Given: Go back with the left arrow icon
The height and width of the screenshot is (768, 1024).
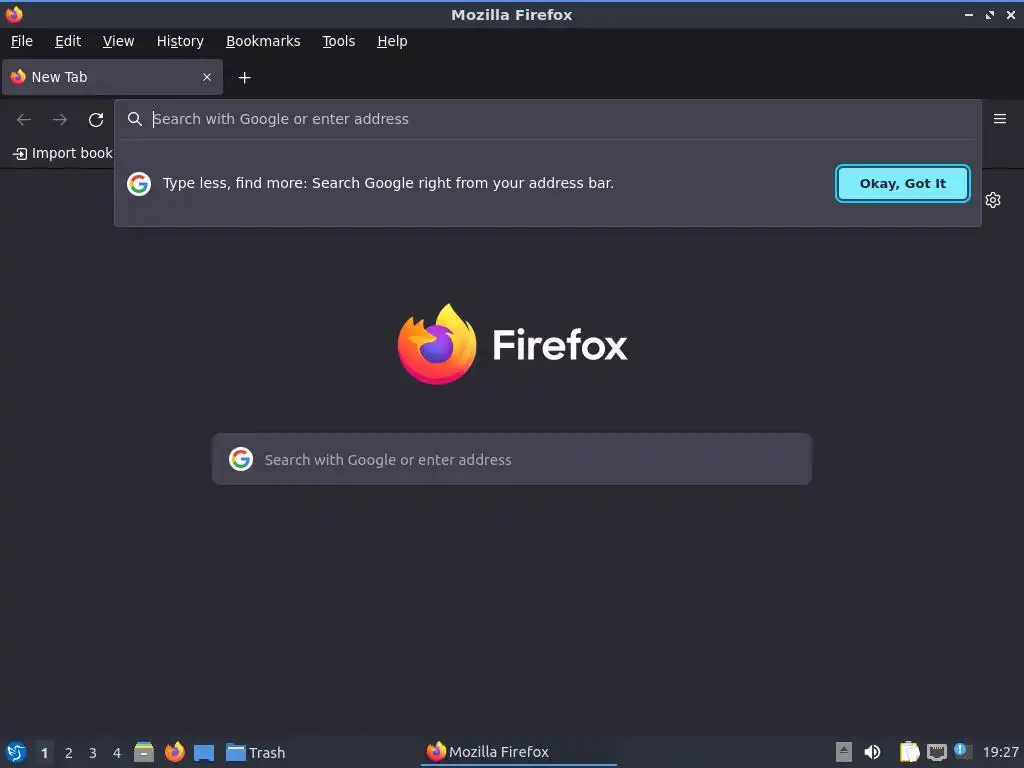Looking at the screenshot, I should point(24,120).
